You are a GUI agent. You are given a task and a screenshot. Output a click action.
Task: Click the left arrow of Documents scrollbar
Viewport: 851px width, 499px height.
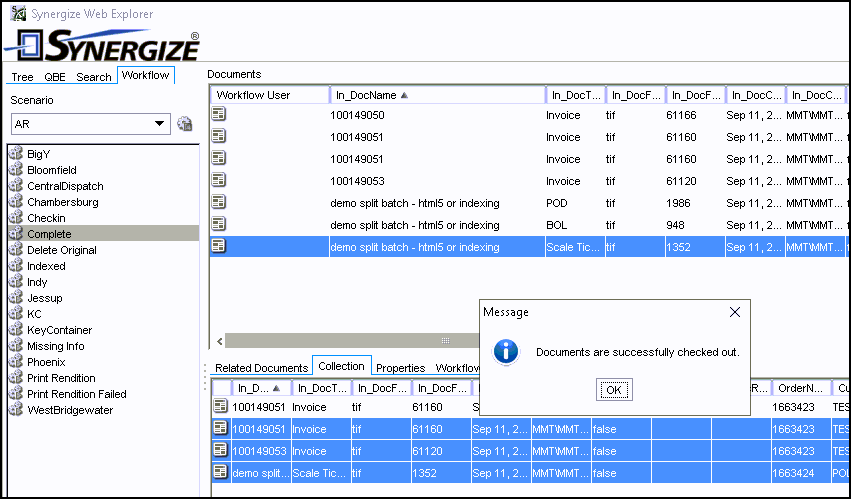click(x=219, y=342)
